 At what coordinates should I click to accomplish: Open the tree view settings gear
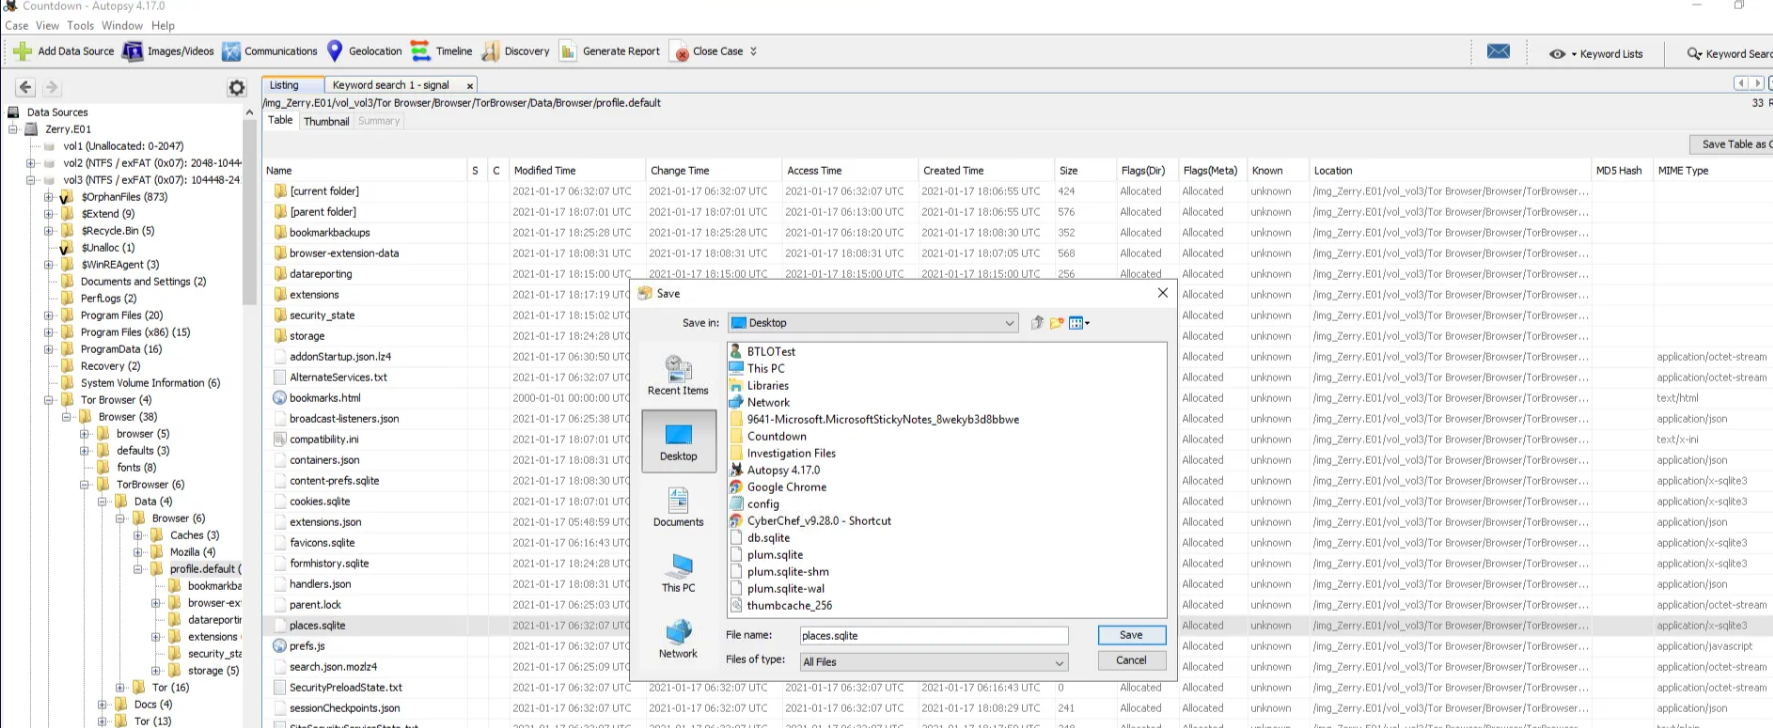(x=236, y=88)
